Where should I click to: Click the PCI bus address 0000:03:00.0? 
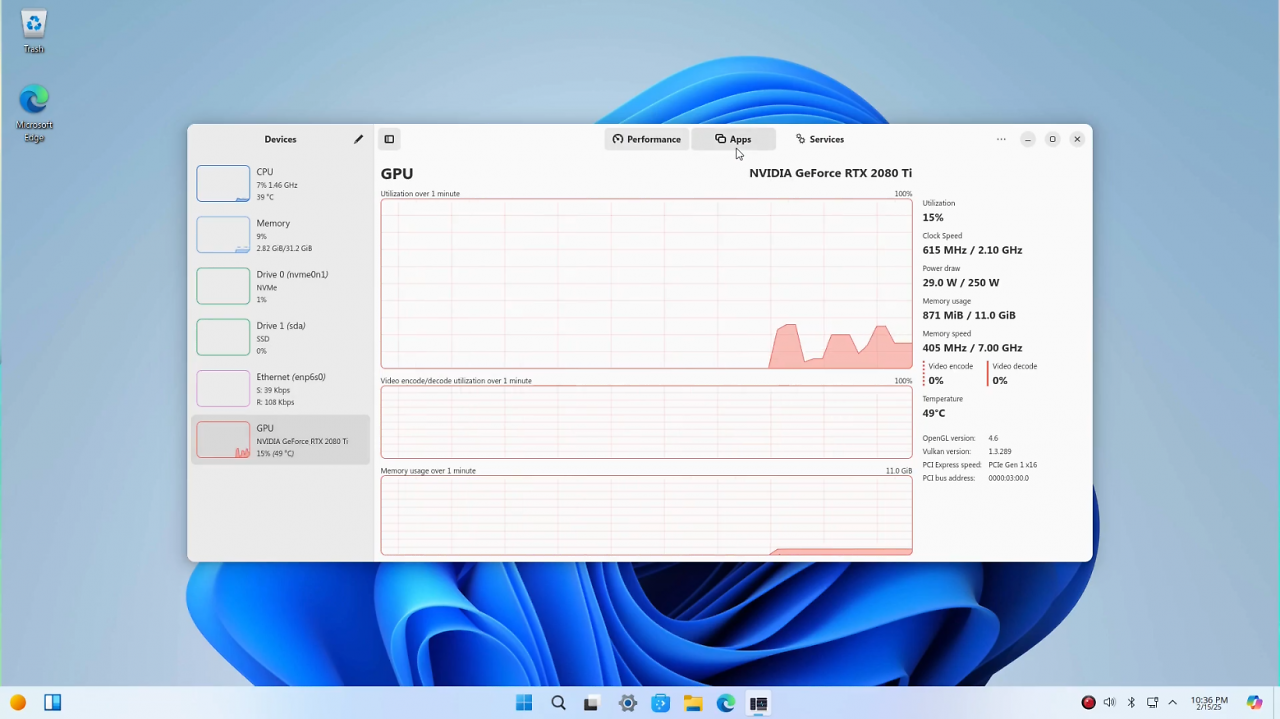coord(1008,478)
